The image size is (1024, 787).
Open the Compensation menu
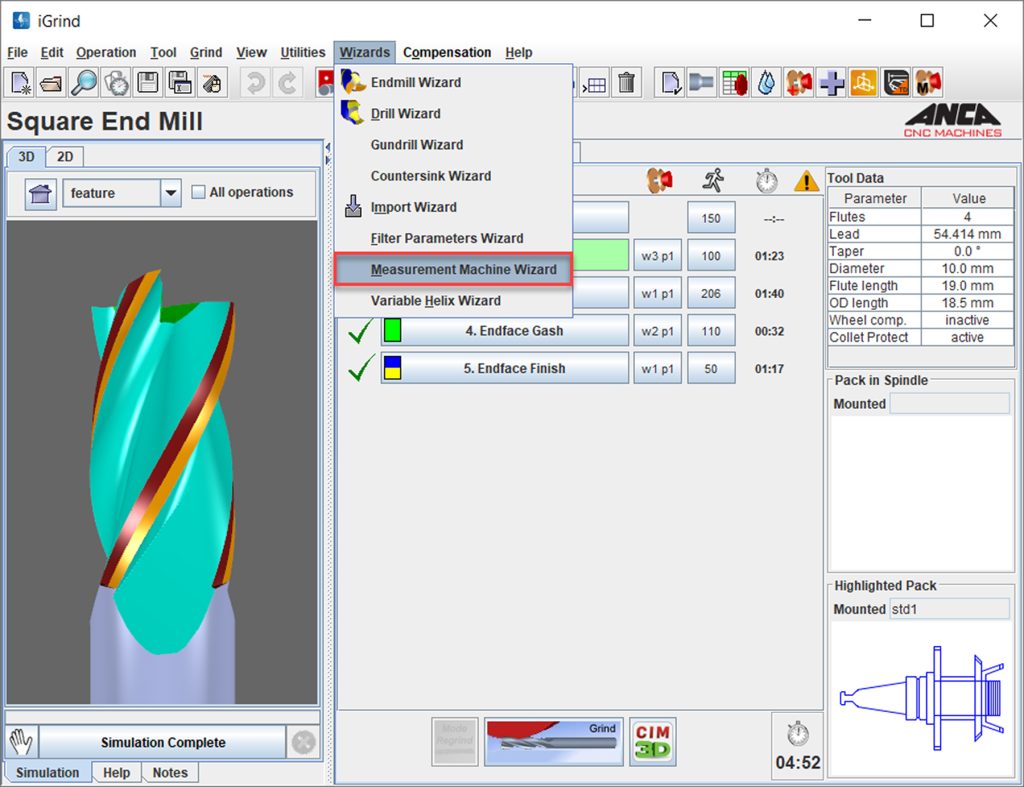pyautogui.click(x=447, y=52)
